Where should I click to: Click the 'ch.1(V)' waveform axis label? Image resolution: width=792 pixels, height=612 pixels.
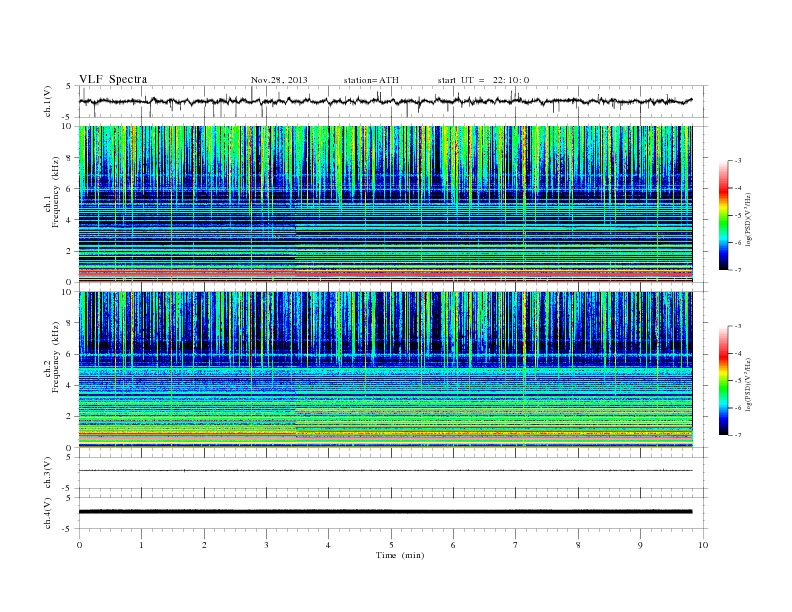48,101
